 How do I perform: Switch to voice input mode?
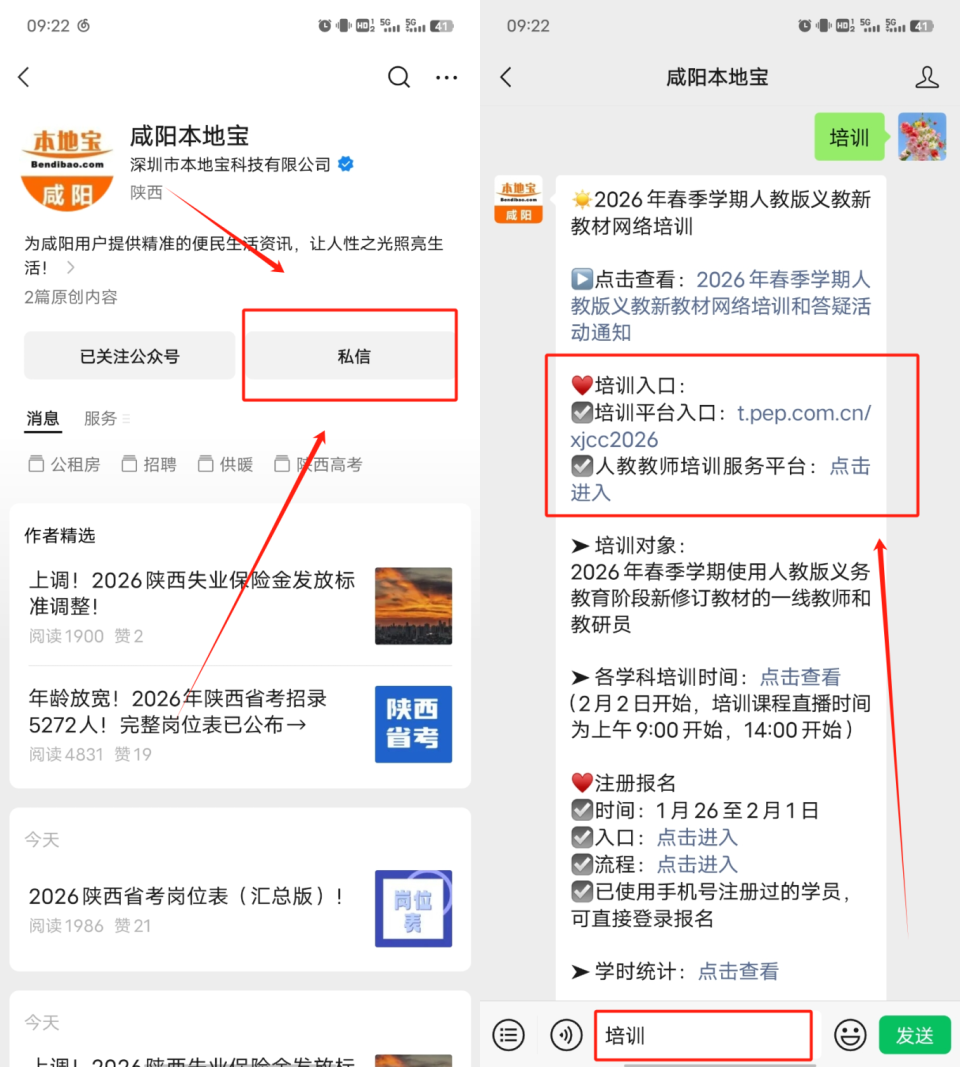coord(566,1035)
